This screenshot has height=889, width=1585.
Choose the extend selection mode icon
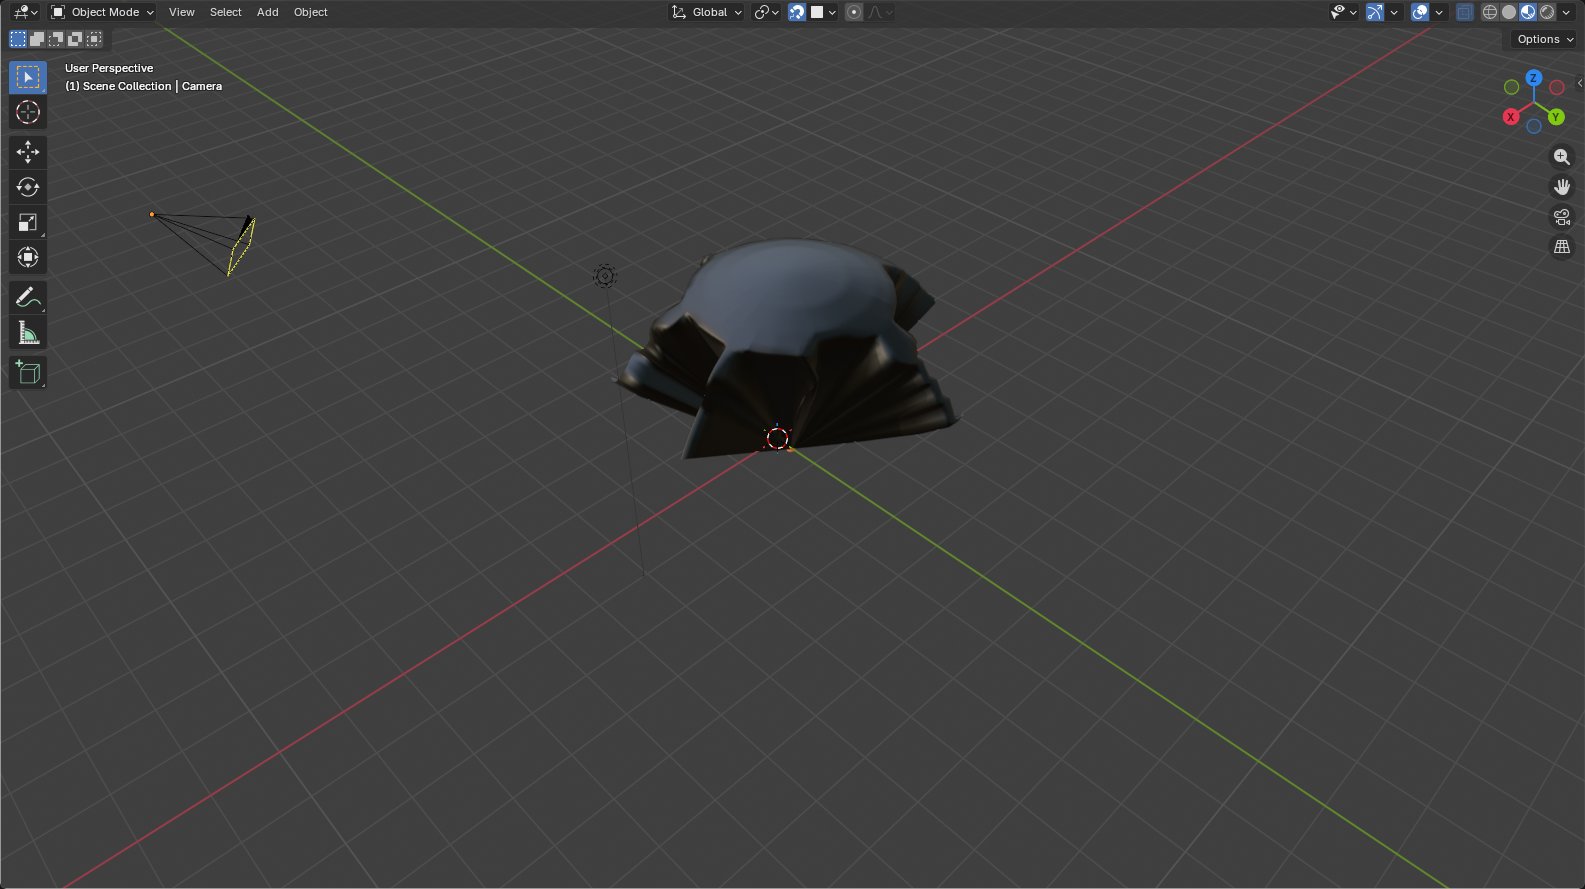tap(37, 39)
